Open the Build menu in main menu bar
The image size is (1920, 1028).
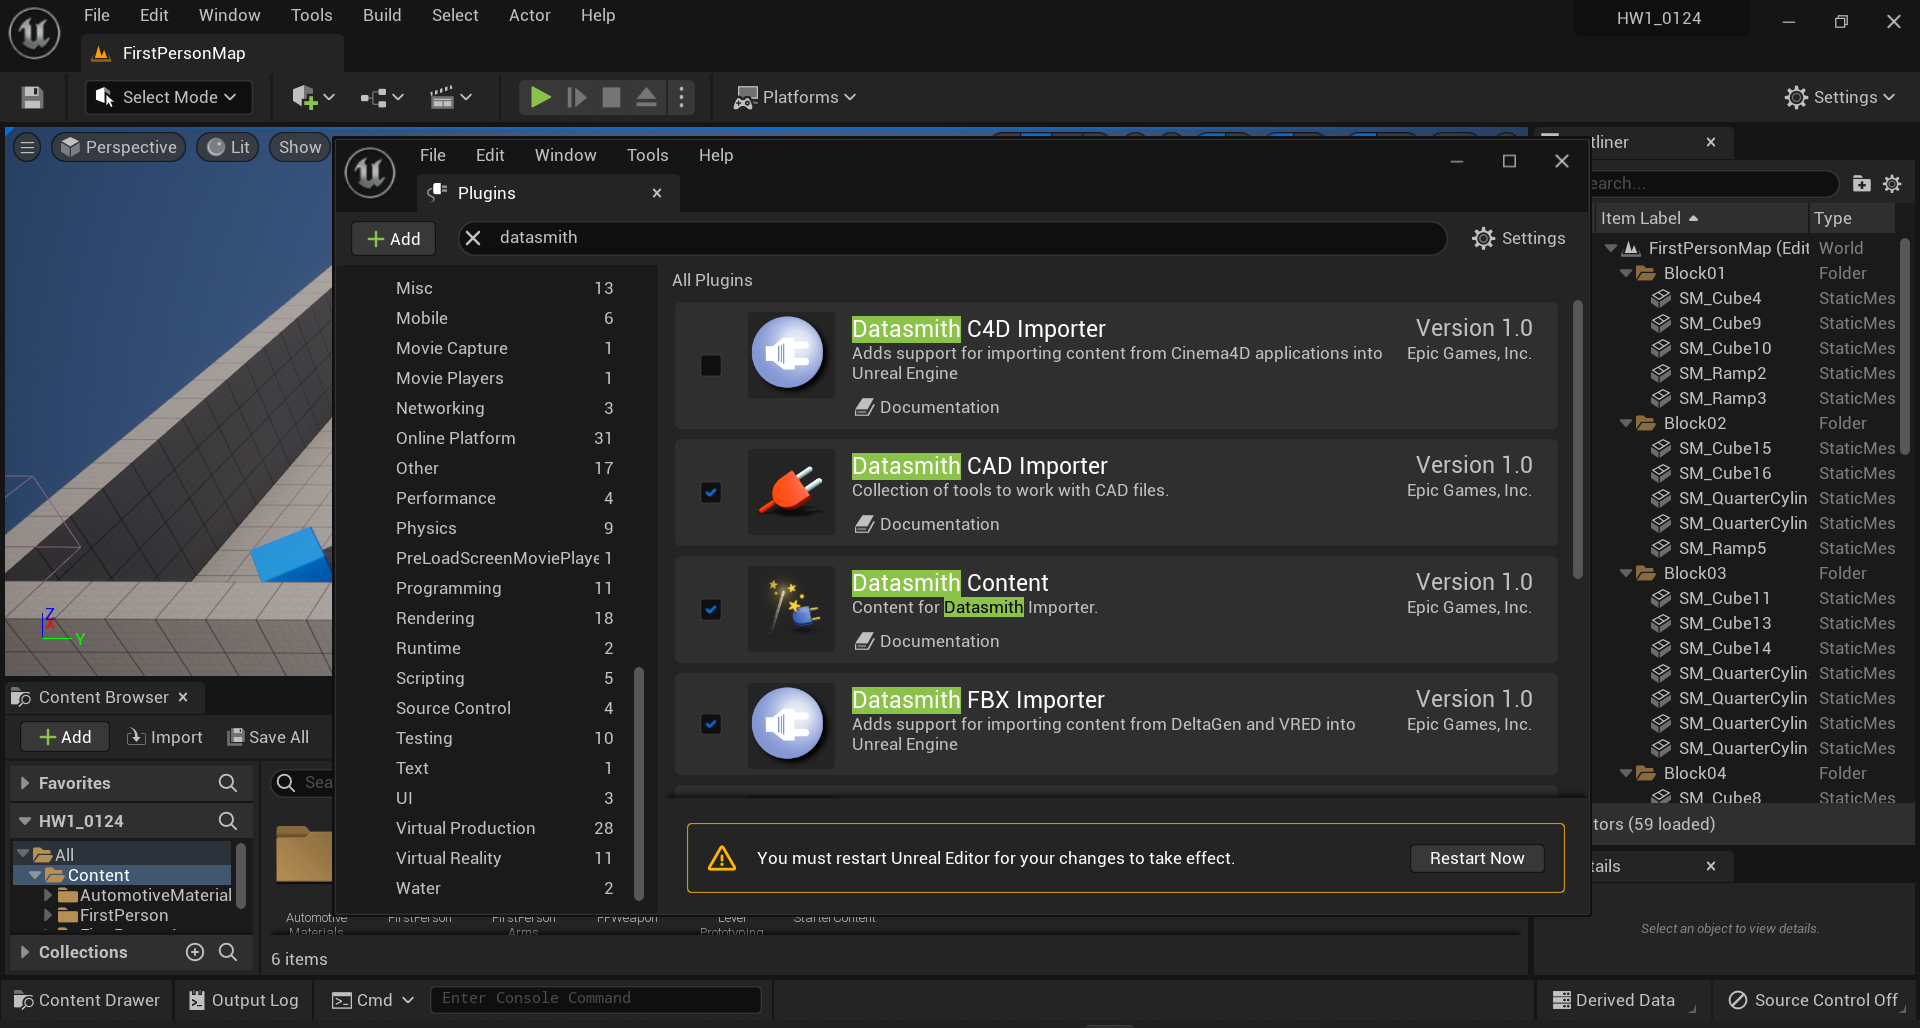[x=382, y=15]
